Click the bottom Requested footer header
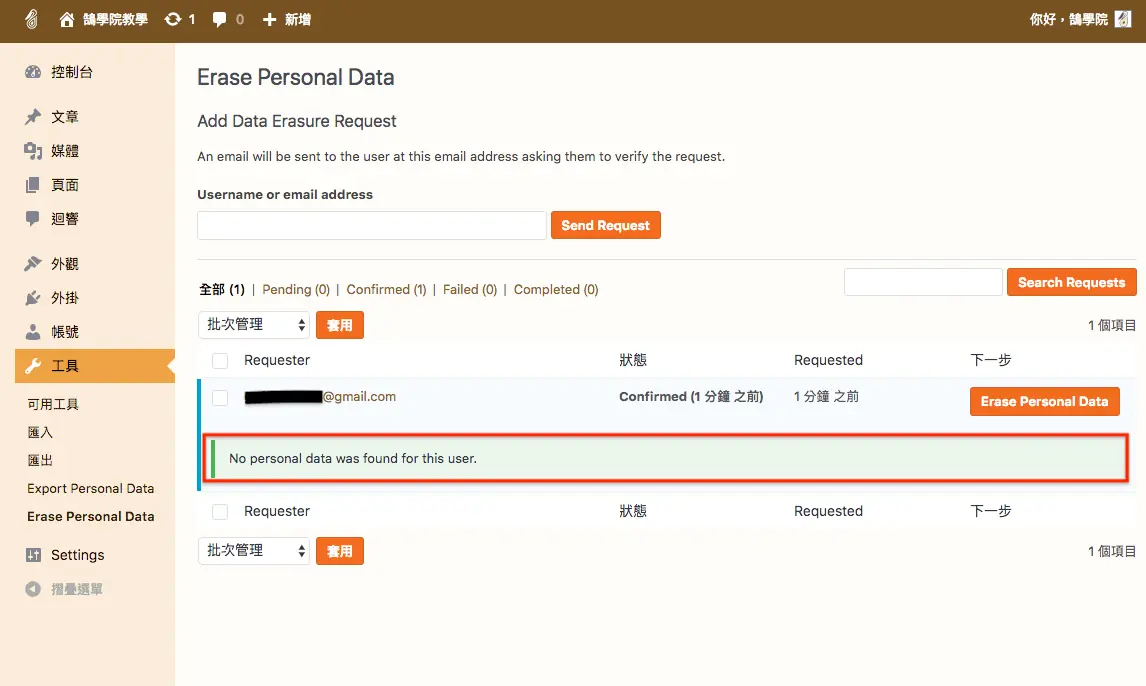1146x686 pixels. pos(828,511)
